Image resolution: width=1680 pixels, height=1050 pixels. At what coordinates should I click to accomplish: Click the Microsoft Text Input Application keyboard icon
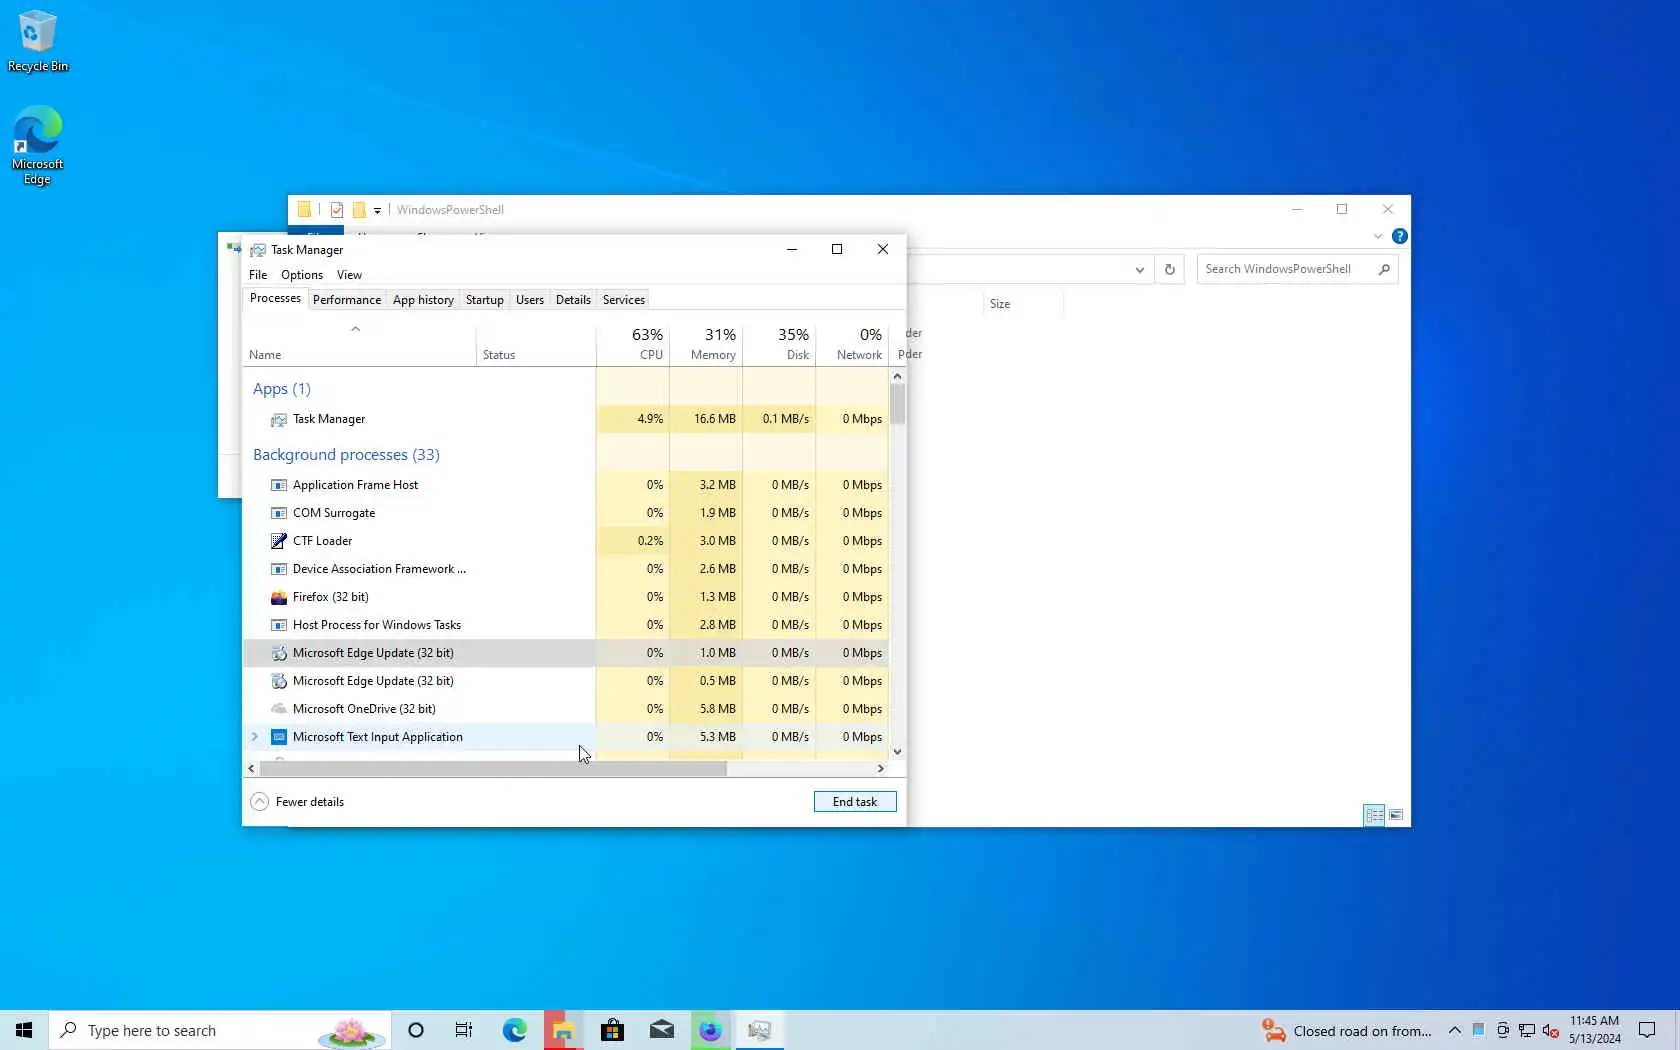point(279,737)
